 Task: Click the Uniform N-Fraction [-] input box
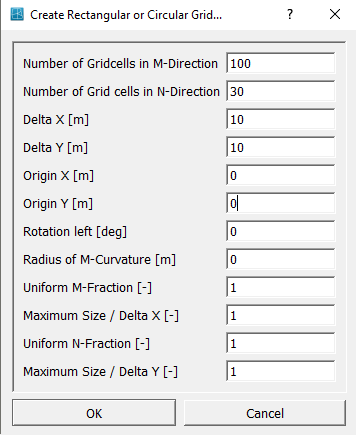coord(281,343)
